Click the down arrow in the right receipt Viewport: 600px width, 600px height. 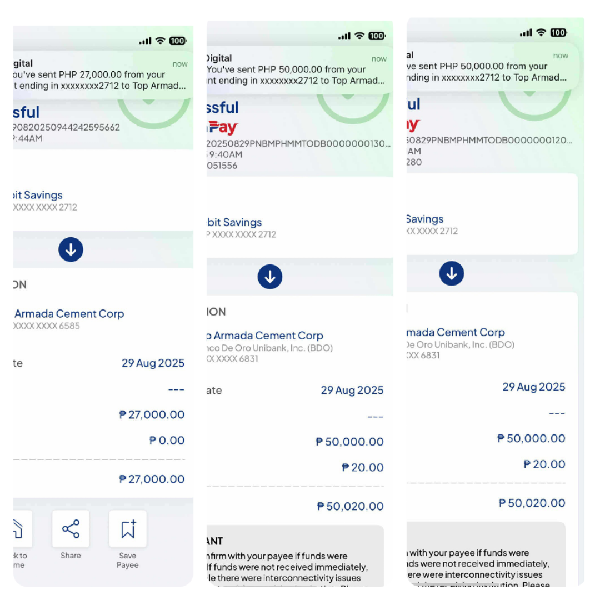coord(452,273)
